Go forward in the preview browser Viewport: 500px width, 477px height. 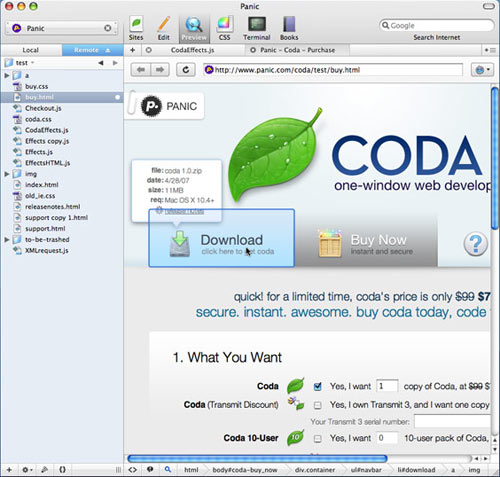tap(160, 70)
